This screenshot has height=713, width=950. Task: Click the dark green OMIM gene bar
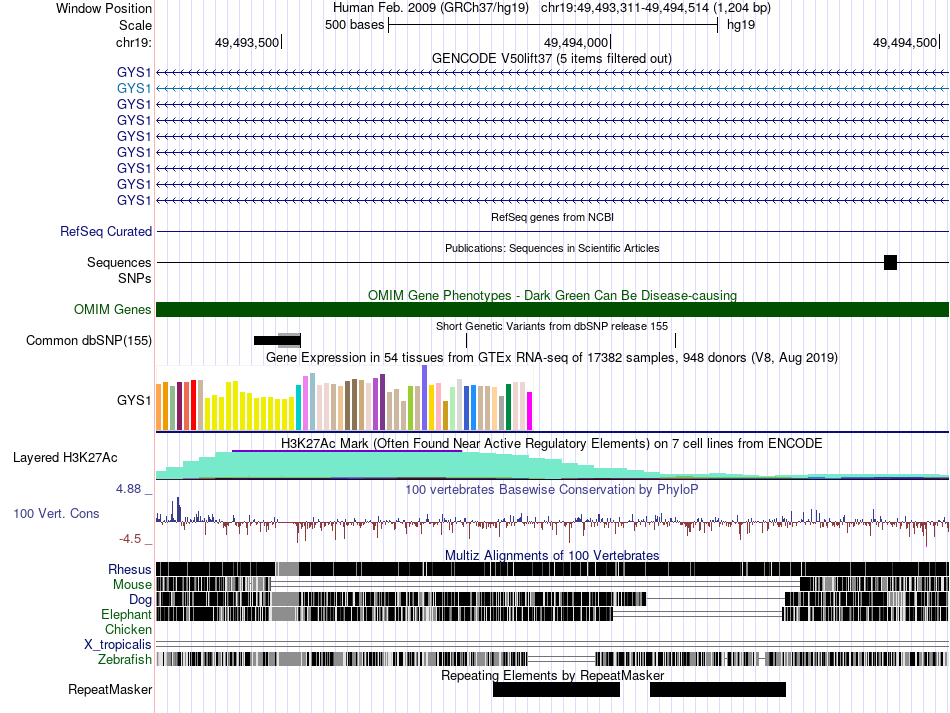[552, 310]
